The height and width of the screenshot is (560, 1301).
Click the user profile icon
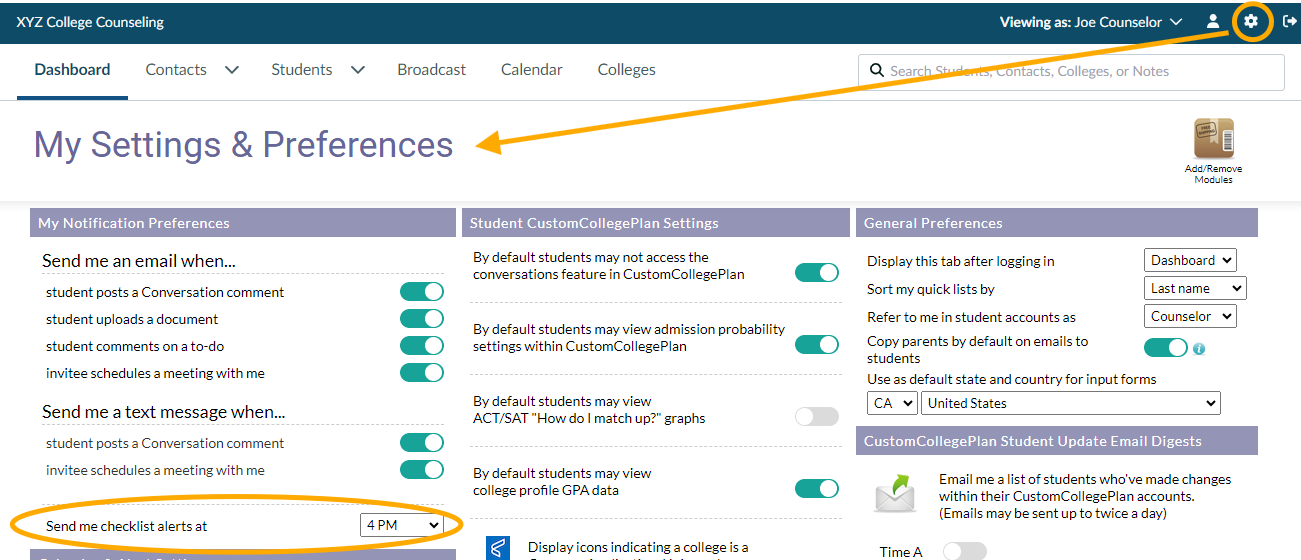[x=1213, y=21]
